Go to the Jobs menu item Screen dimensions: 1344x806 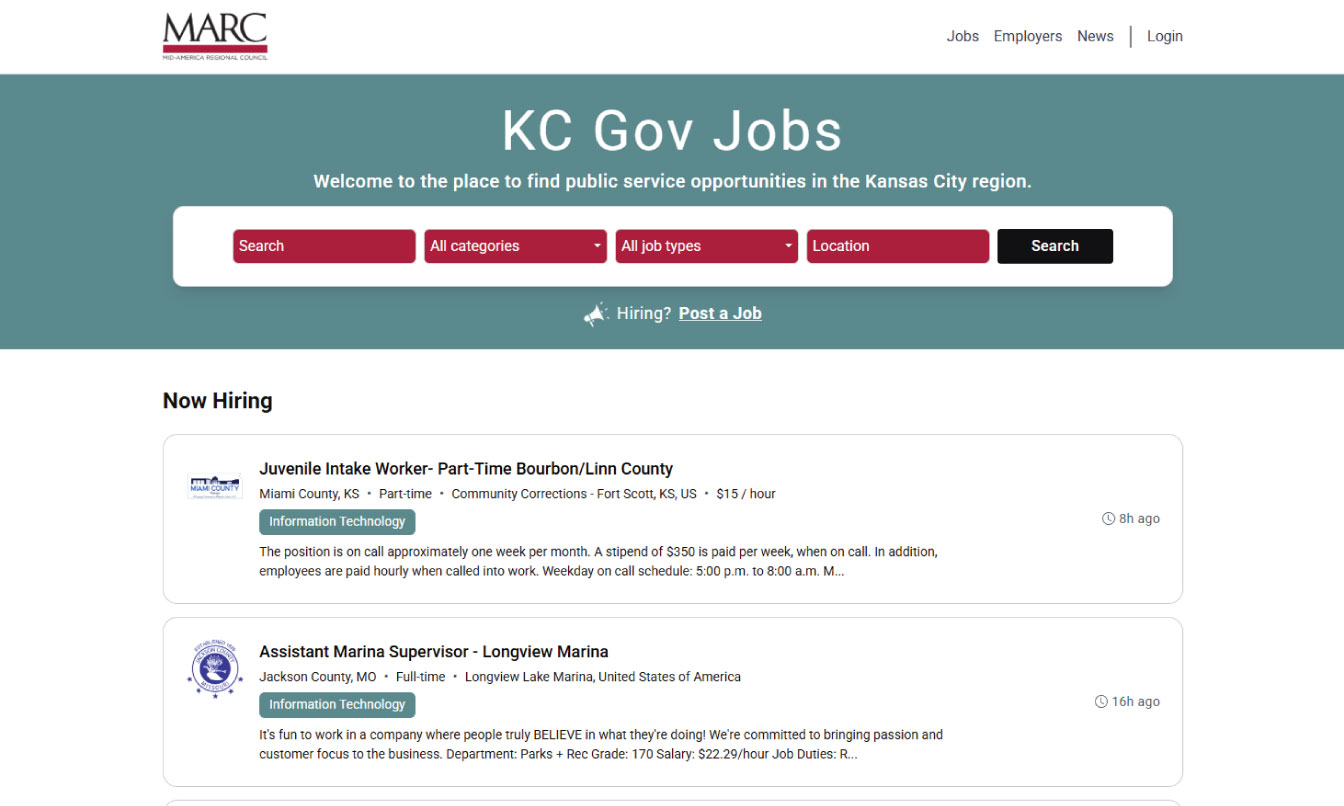click(x=962, y=36)
